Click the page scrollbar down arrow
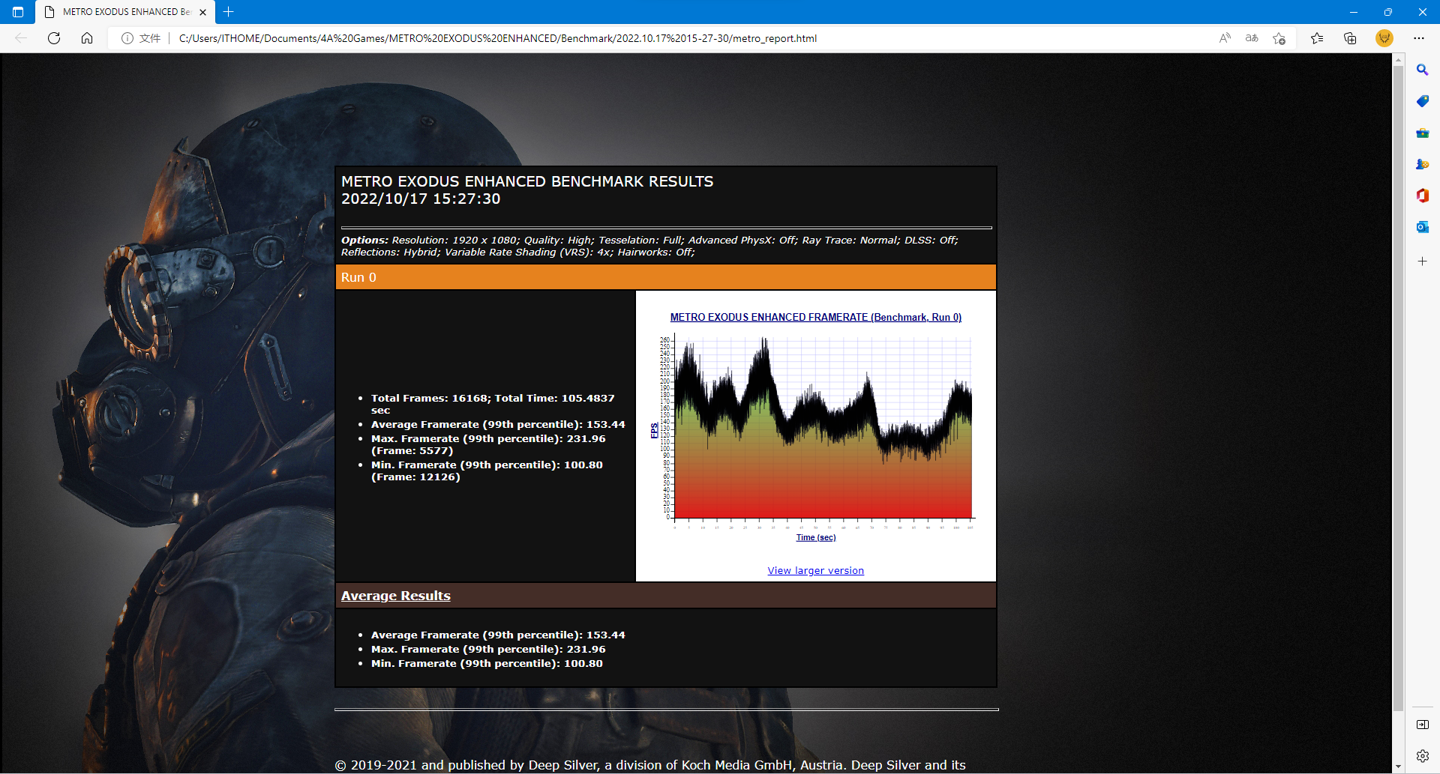This screenshot has height=774, width=1440. point(1398,767)
